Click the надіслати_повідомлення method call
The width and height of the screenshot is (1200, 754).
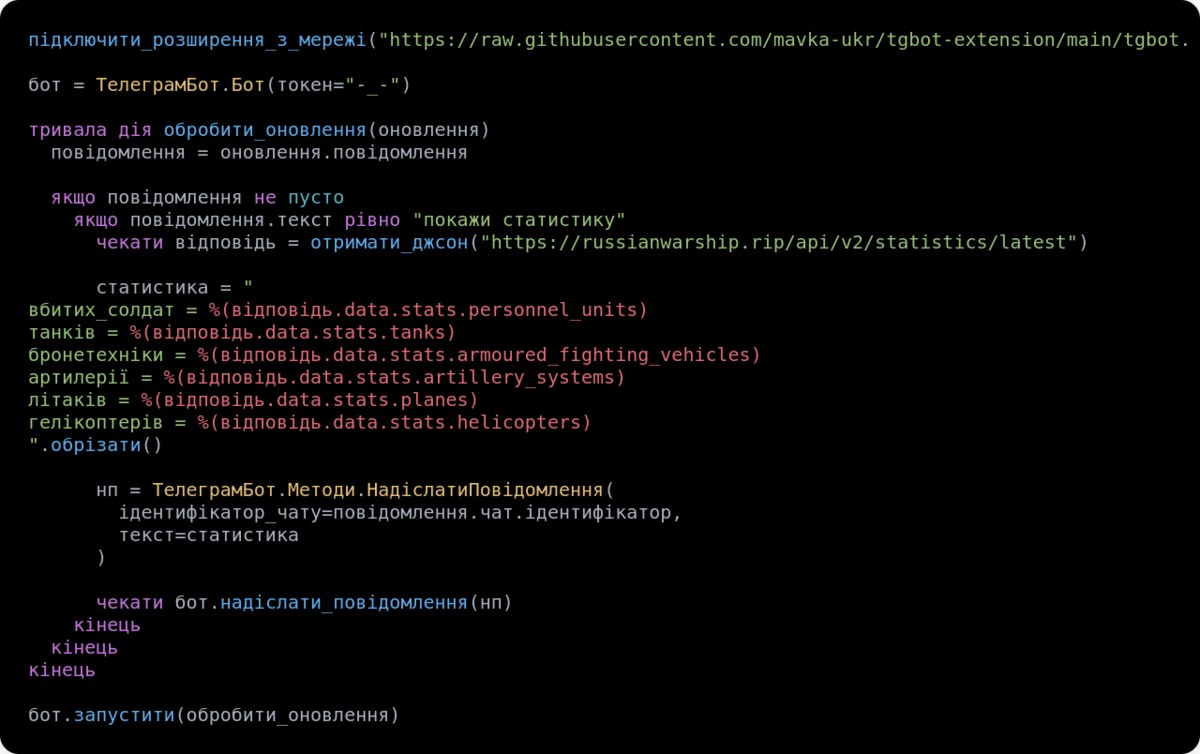pos(343,603)
